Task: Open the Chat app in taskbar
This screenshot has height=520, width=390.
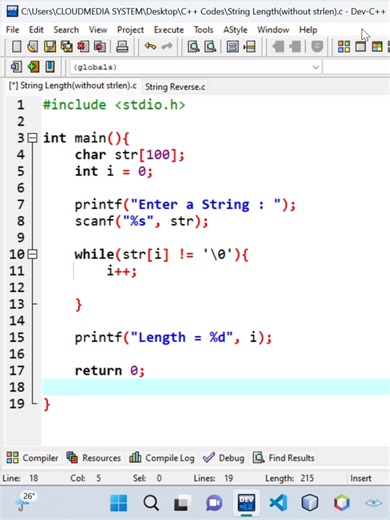Action: [214, 503]
